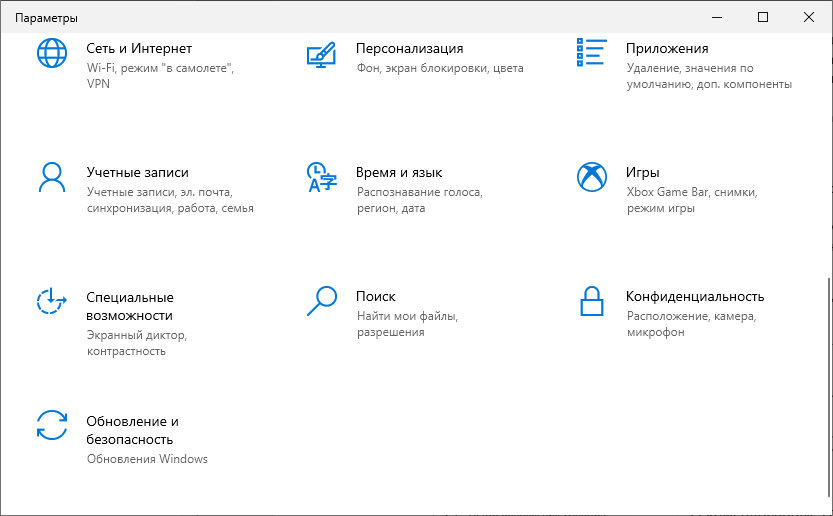Click the Apps list icon

tap(591, 52)
